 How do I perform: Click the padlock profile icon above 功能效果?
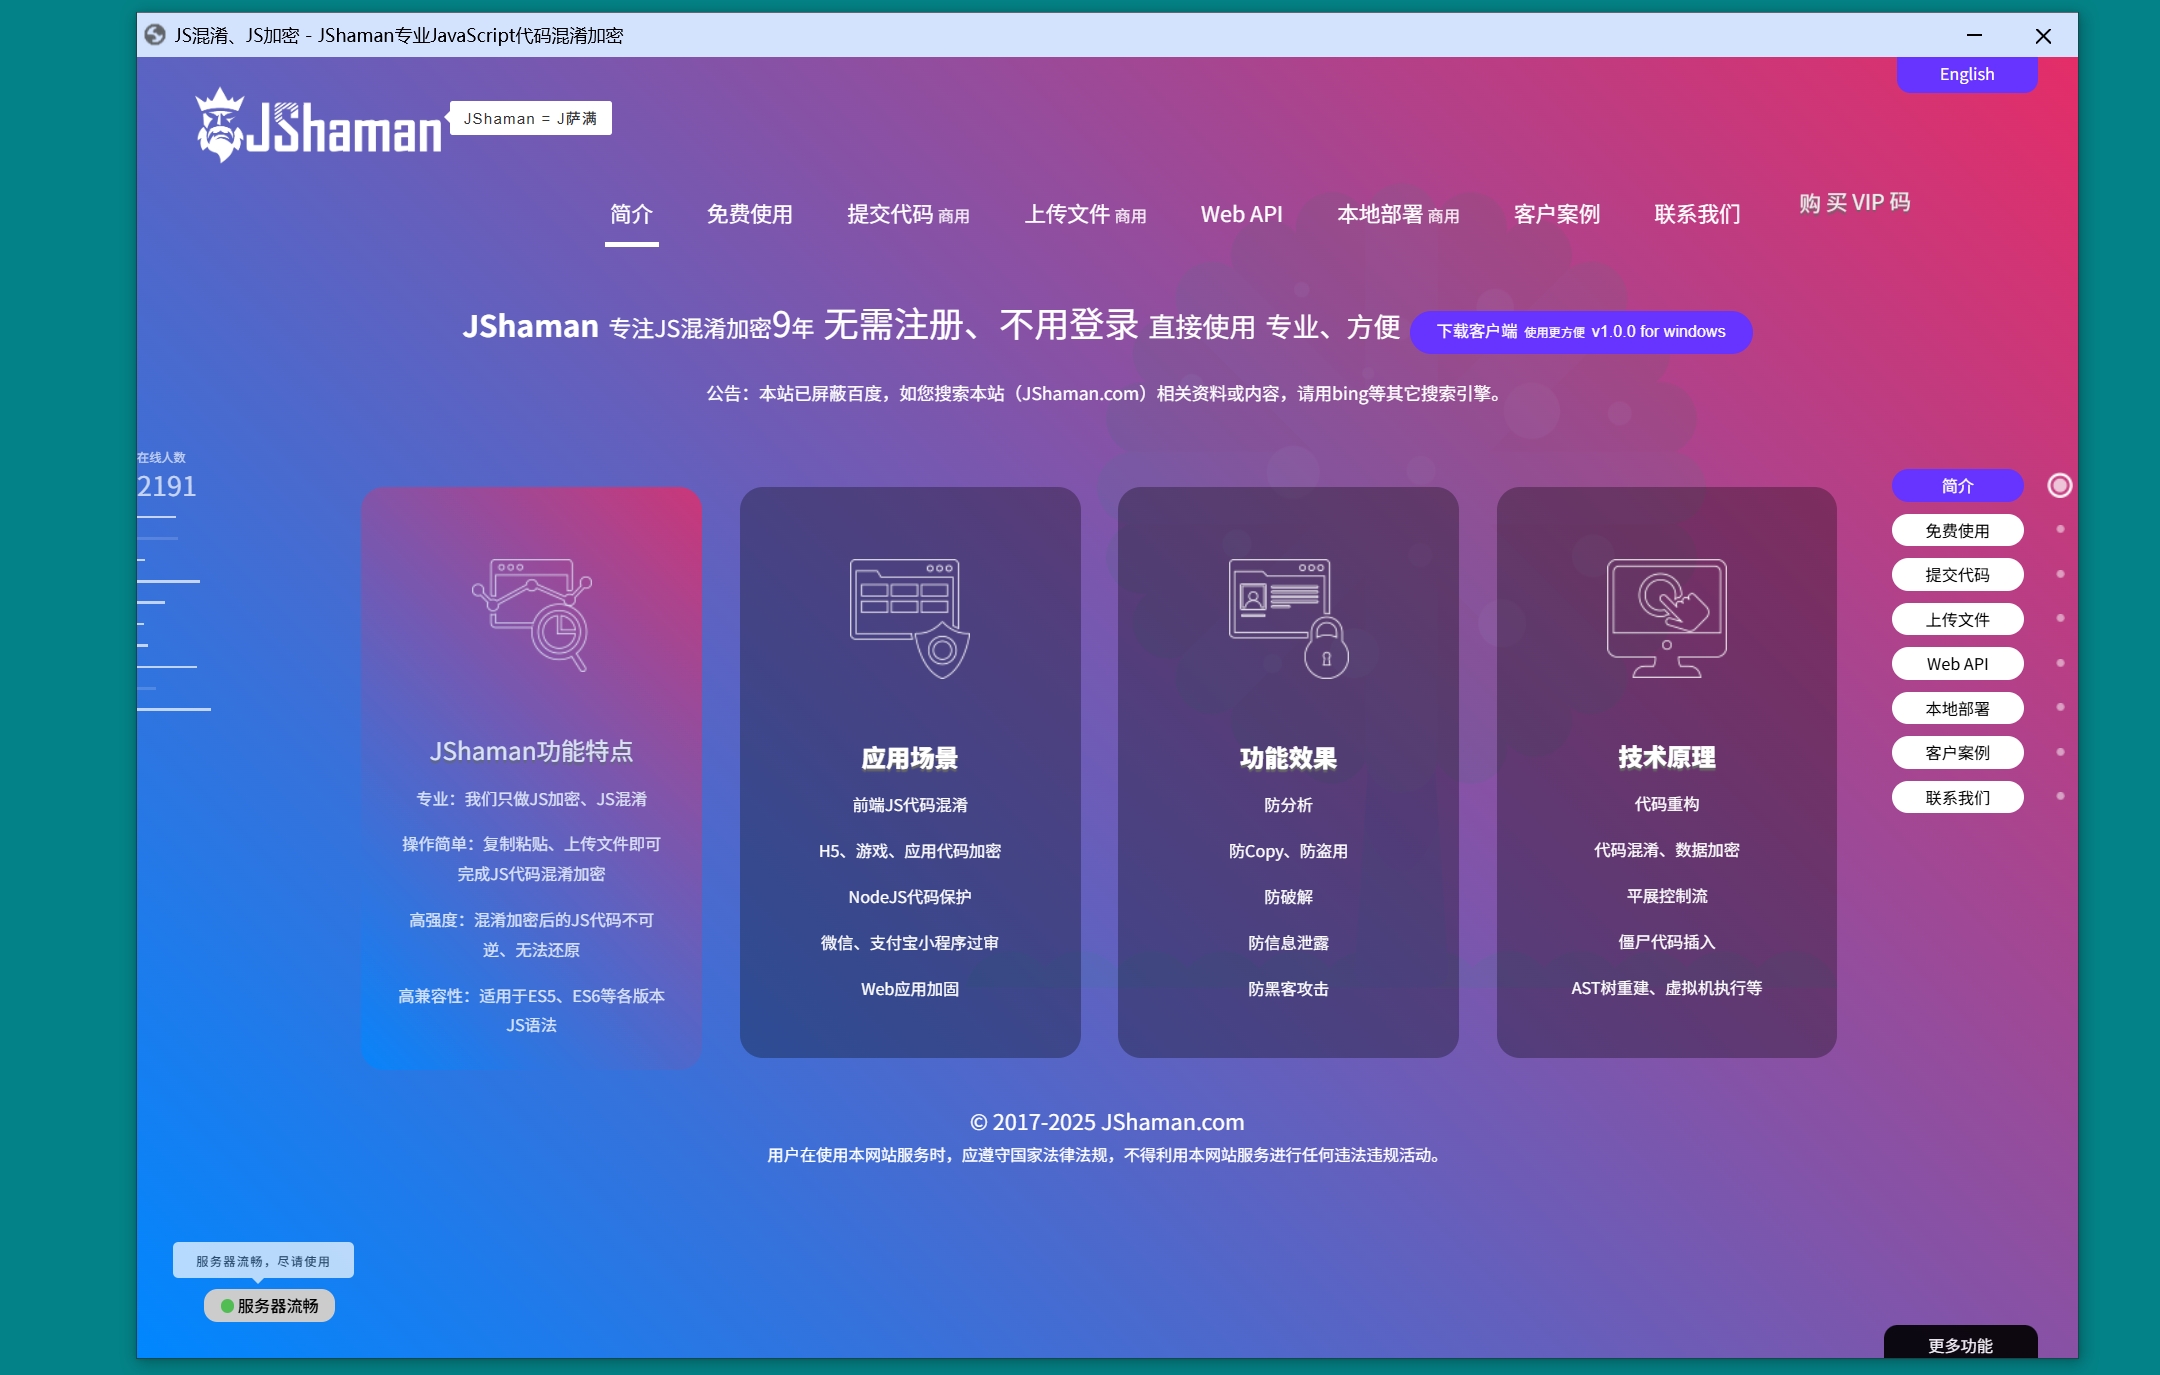[x=1288, y=617]
